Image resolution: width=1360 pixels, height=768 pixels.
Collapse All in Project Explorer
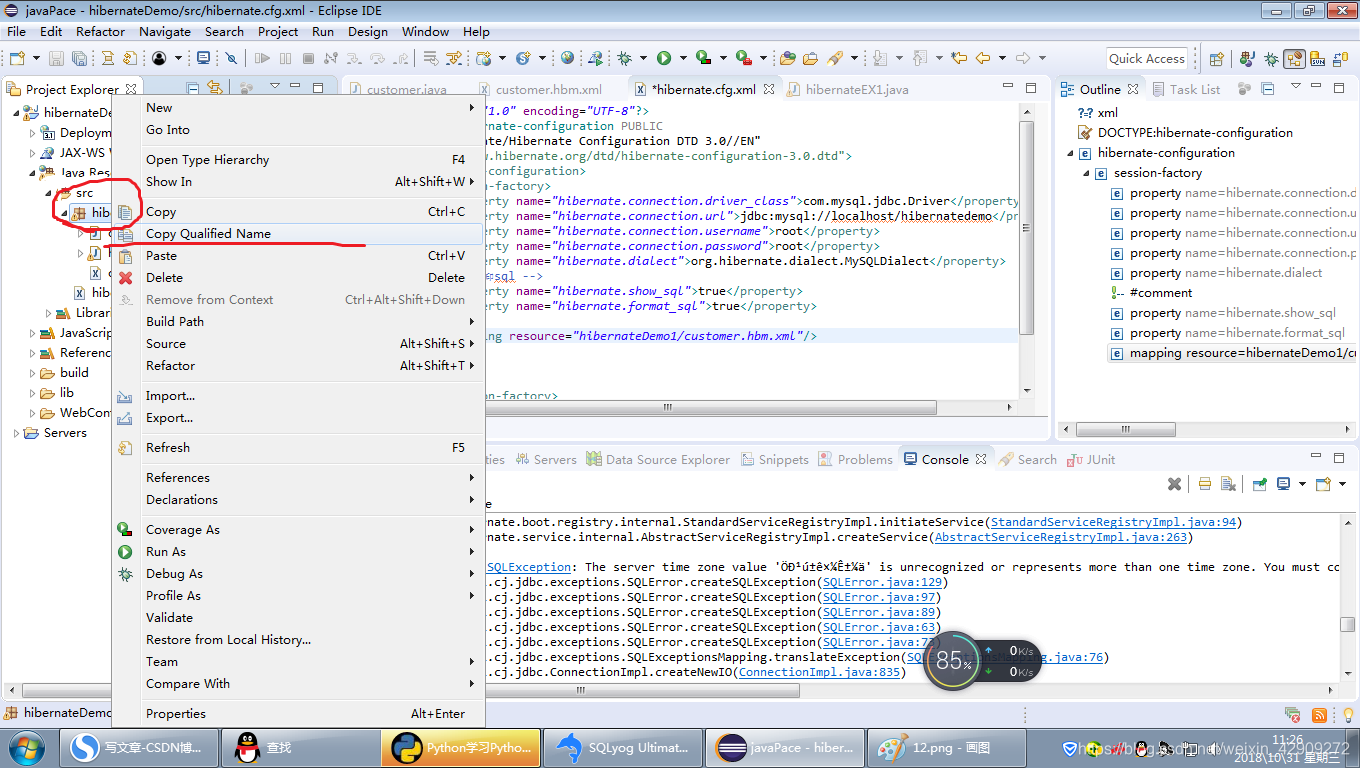click(193, 89)
